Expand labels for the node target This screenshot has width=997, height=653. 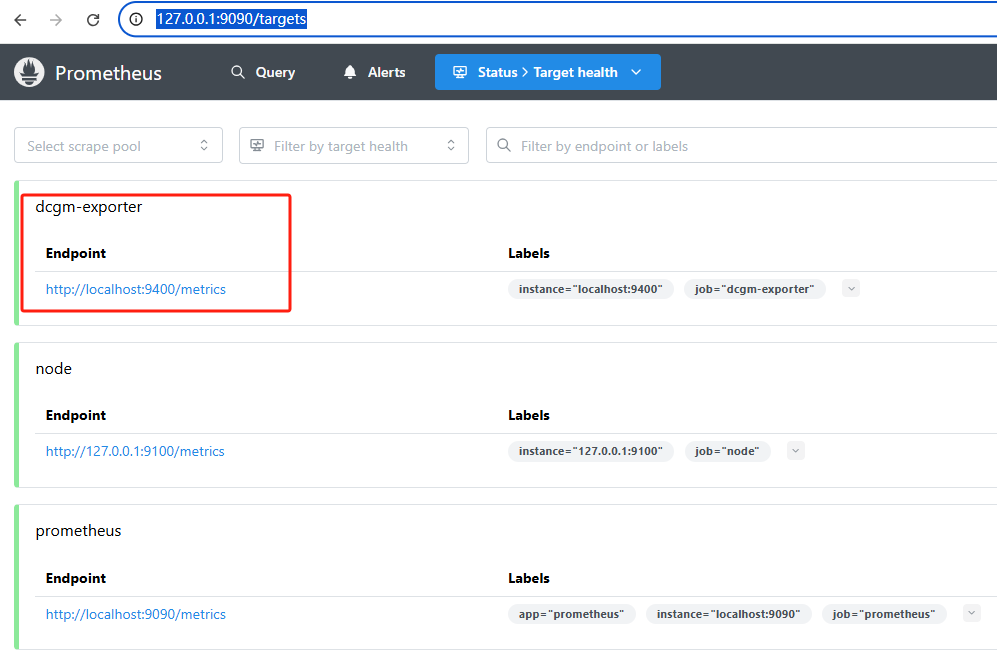pyautogui.click(x=796, y=451)
